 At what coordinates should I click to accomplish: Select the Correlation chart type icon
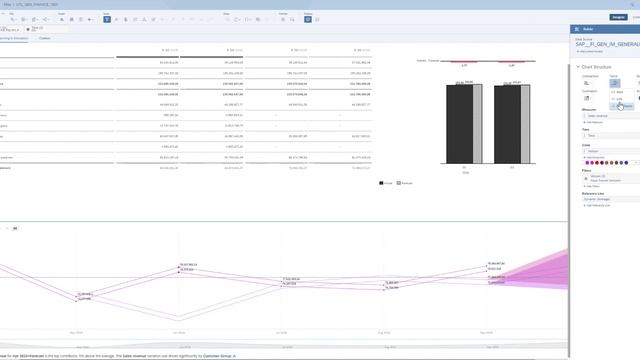(587, 98)
